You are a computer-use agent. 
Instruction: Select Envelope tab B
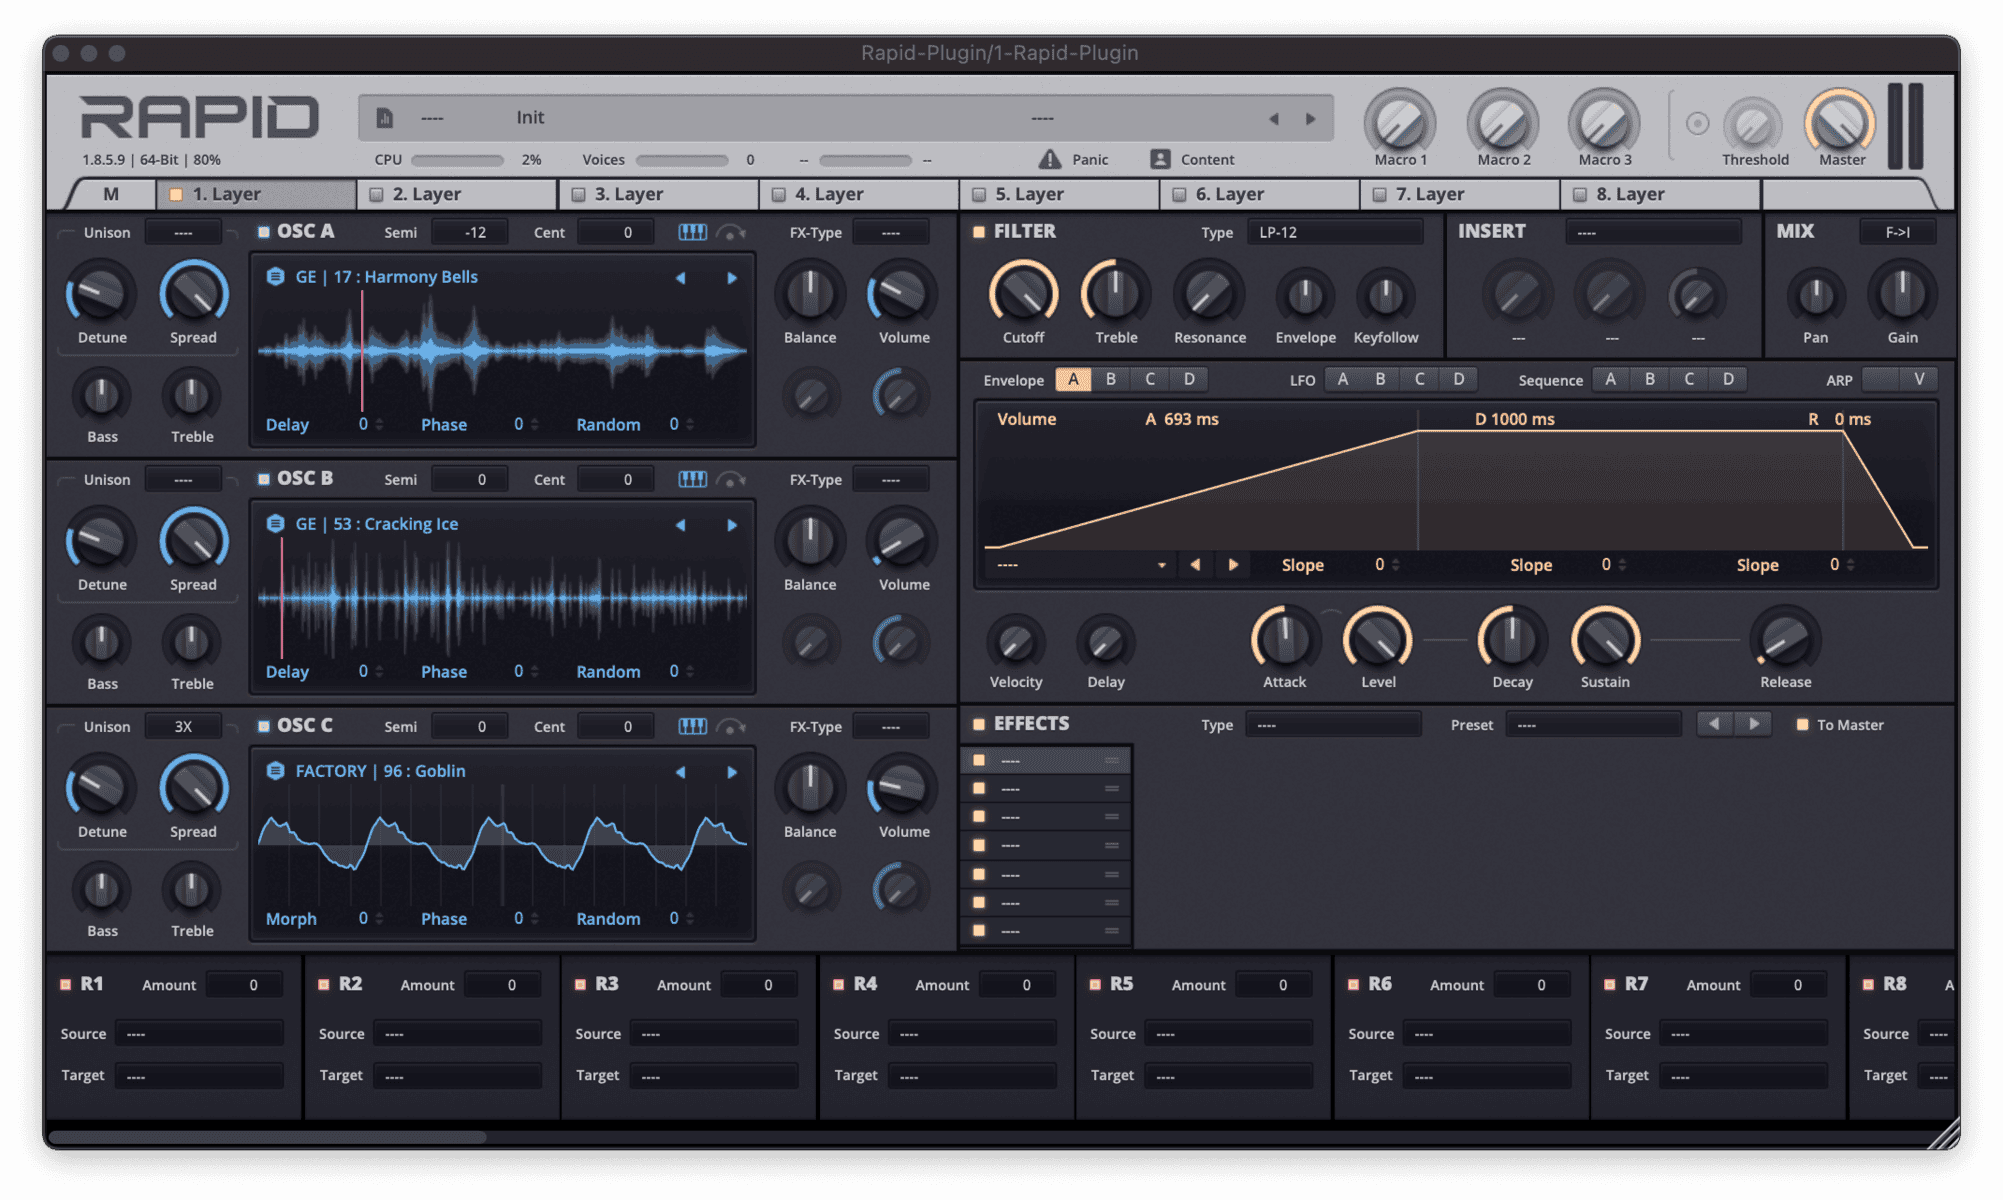click(x=1110, y=379)
